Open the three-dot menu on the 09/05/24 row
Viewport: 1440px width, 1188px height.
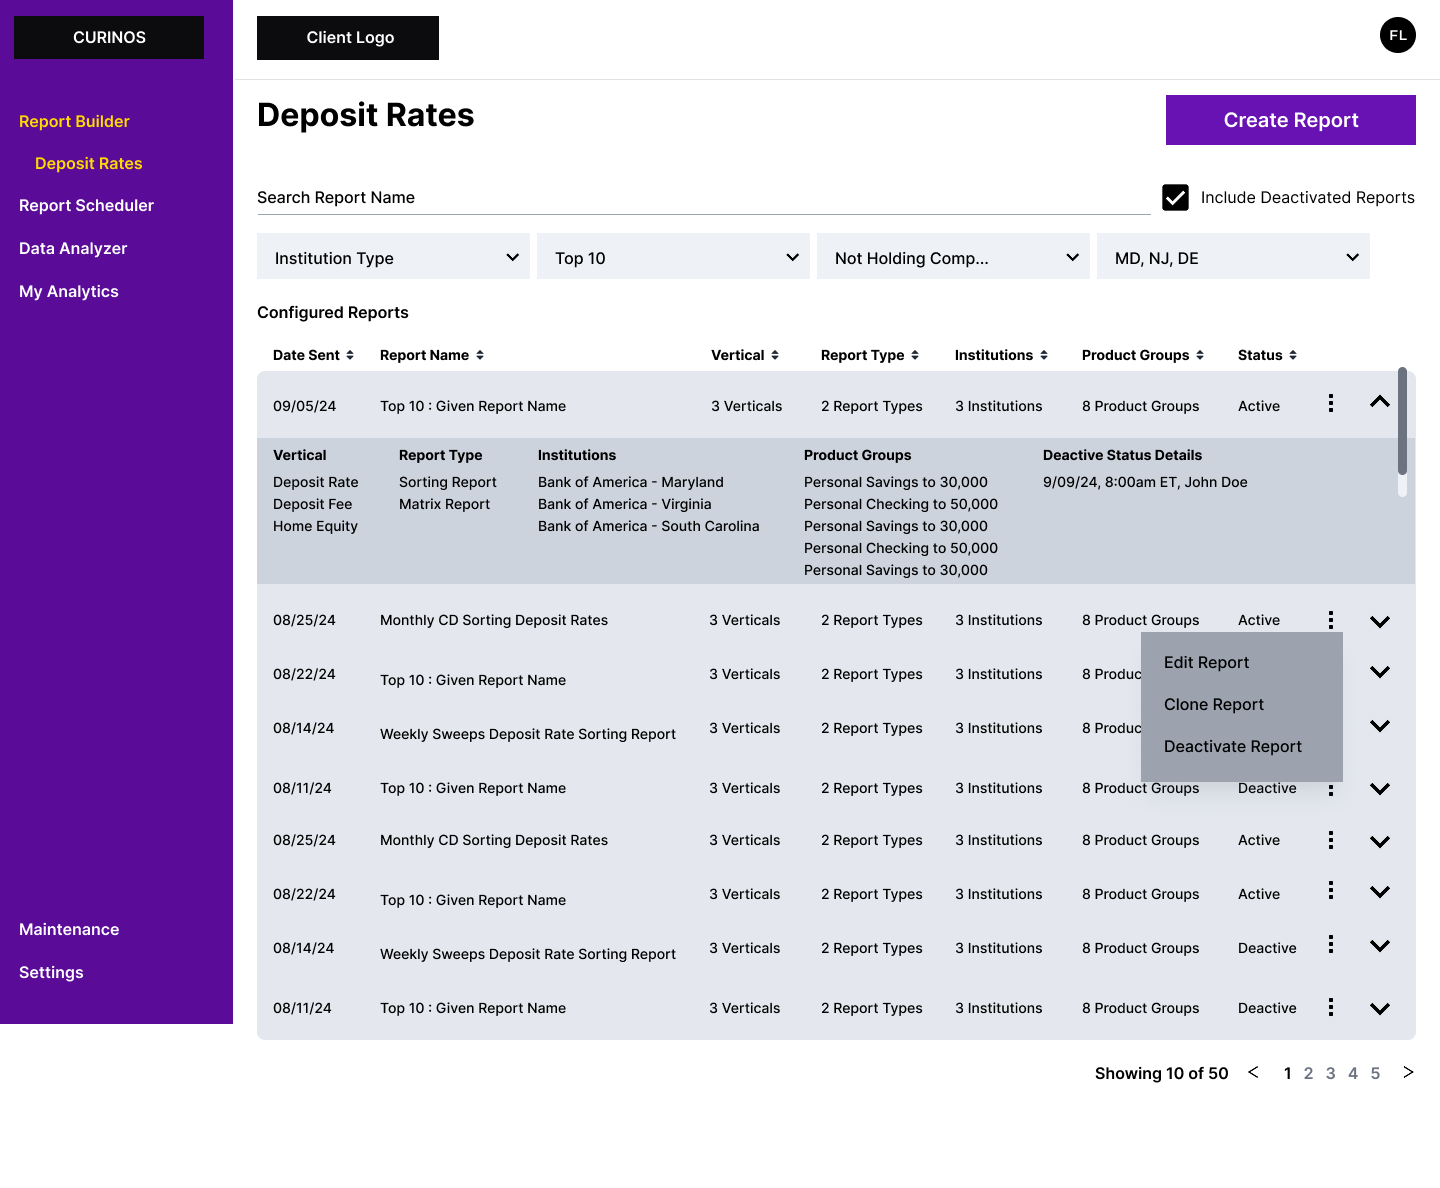(1331, 403)
